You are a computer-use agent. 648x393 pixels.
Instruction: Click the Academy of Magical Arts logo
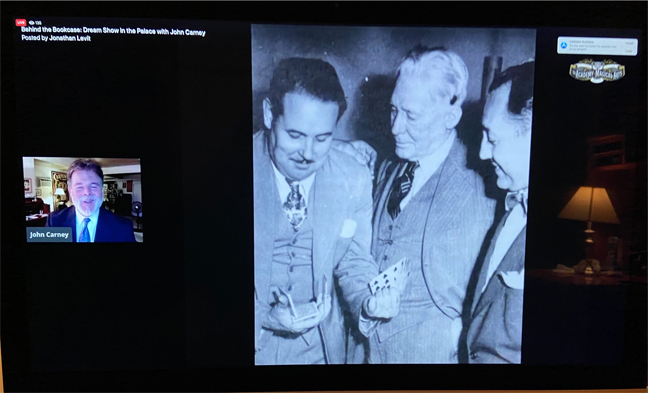point(597,71)
